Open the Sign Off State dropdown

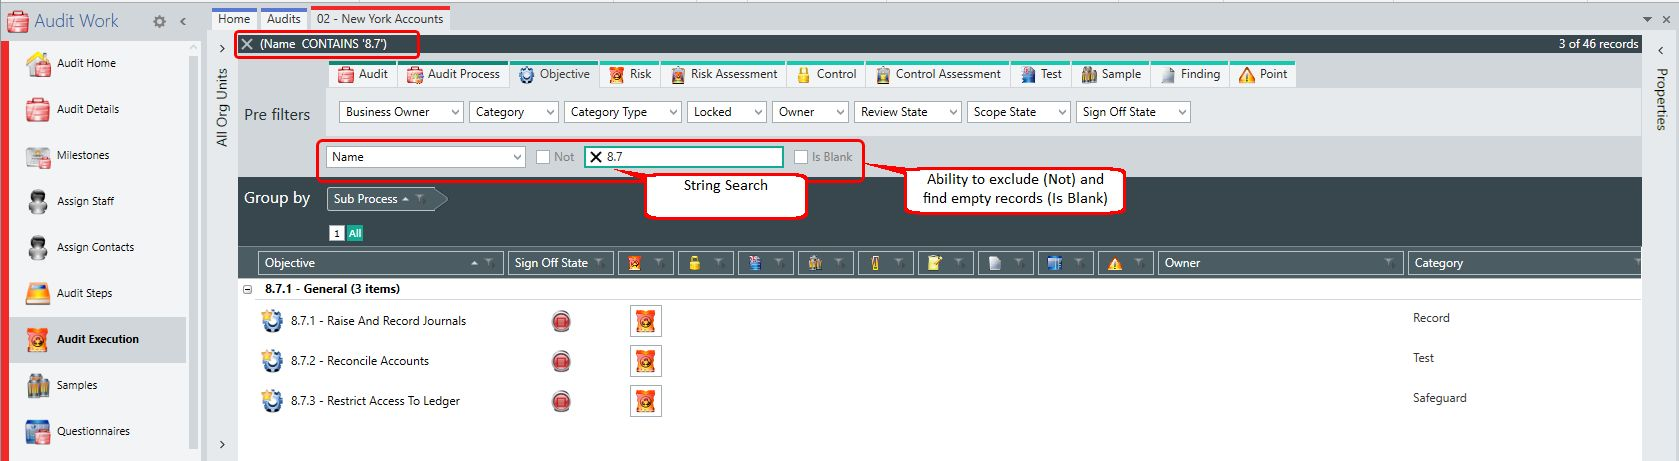tap(1133, 112)
